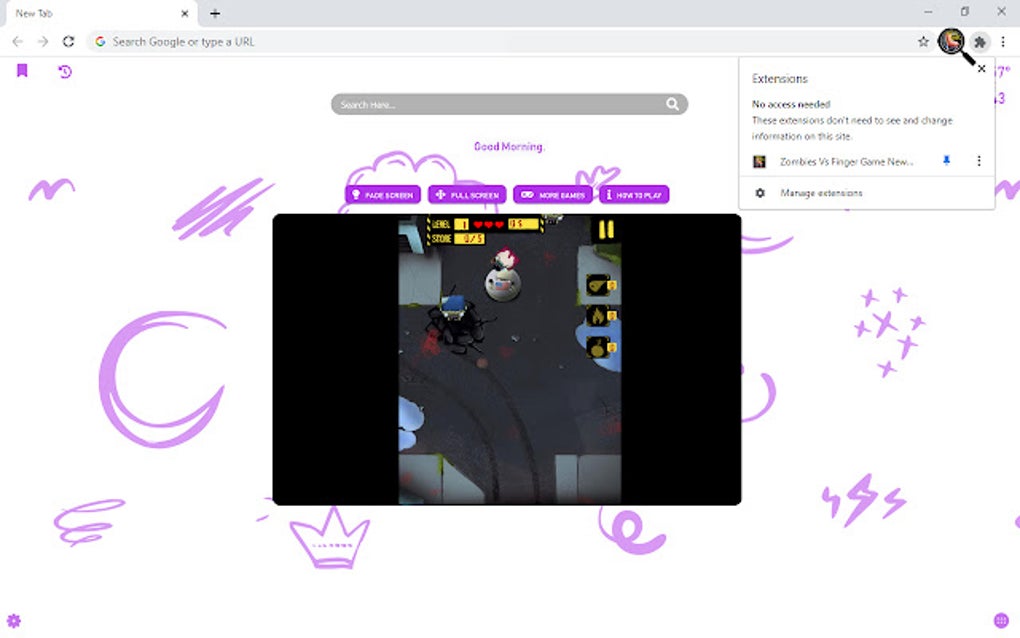
Task: Unpin the Zombies Vs Finger Game extension
Action: point(946,161)
